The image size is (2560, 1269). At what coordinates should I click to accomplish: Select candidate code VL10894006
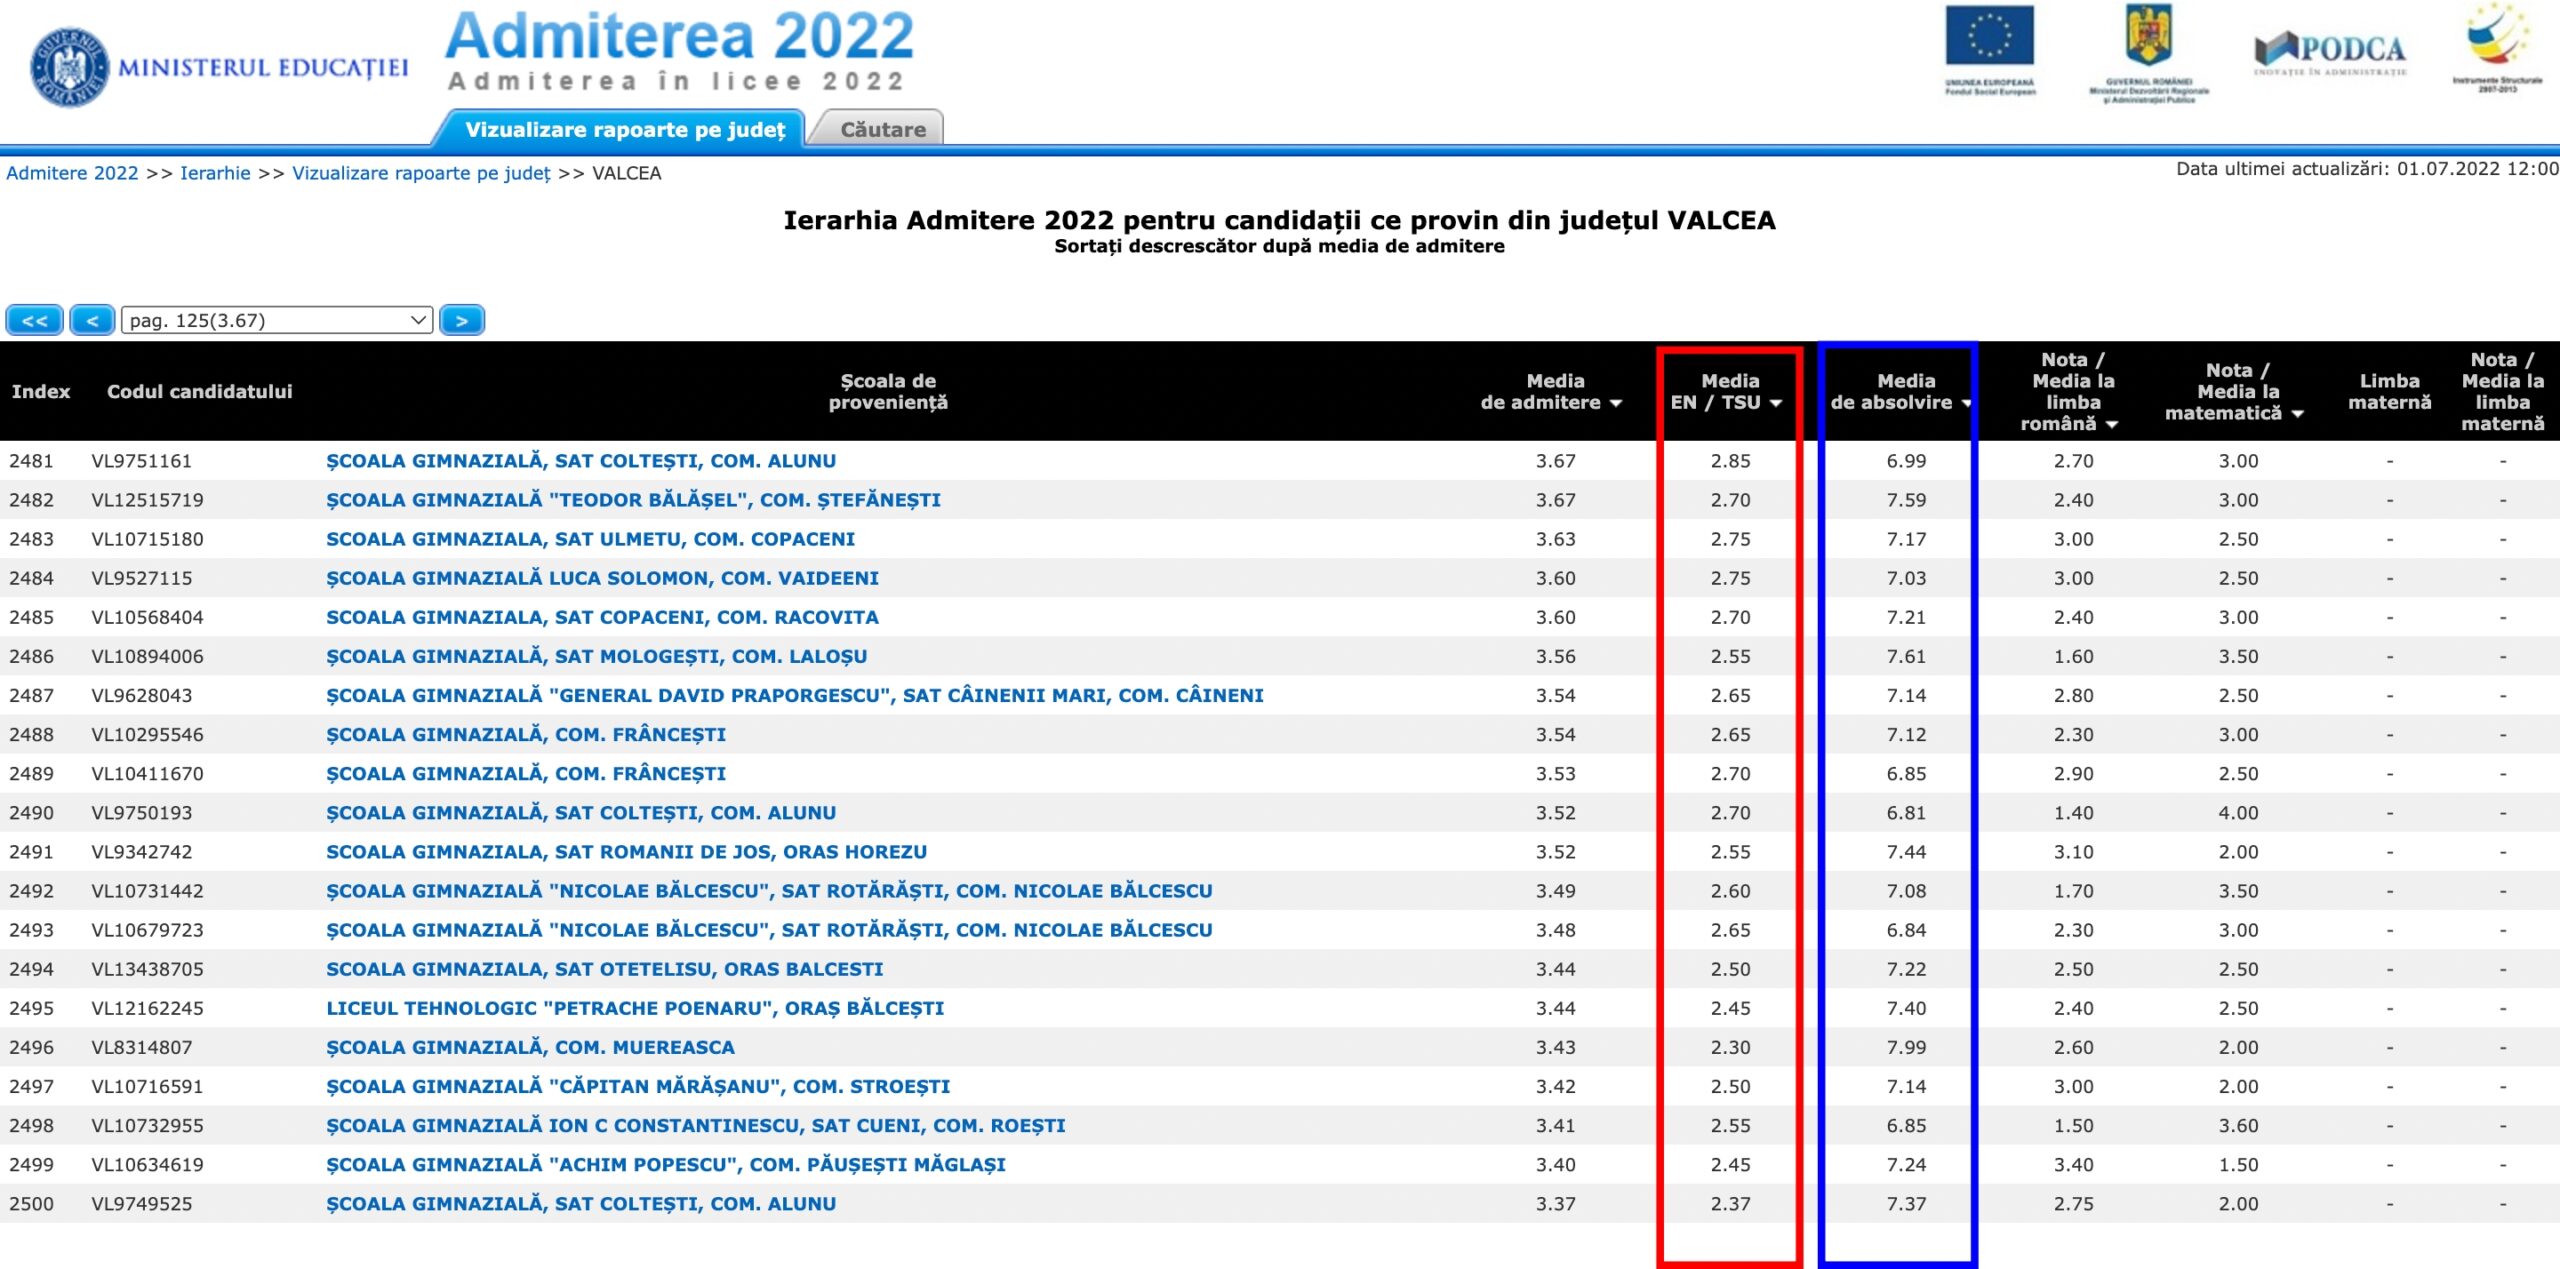pos(147,656)
